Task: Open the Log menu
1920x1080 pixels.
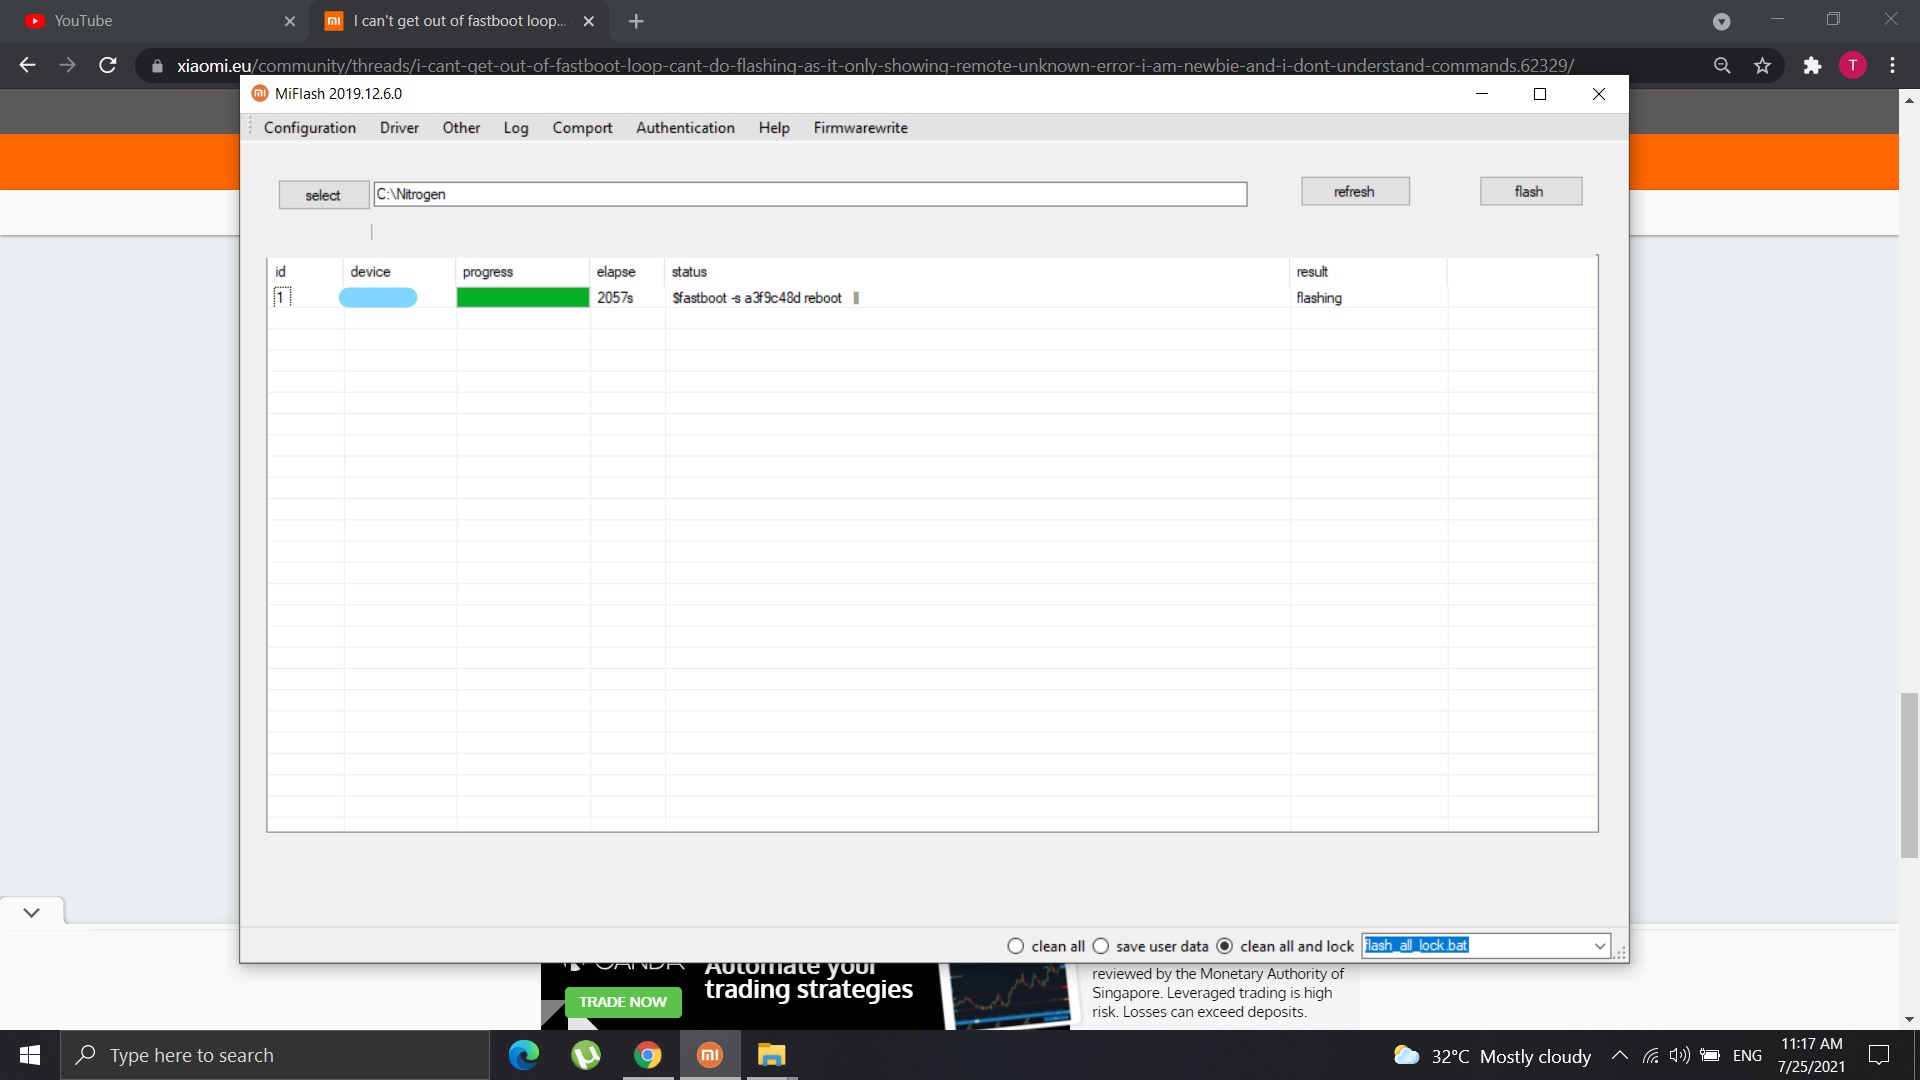Action: pos(516,128)
